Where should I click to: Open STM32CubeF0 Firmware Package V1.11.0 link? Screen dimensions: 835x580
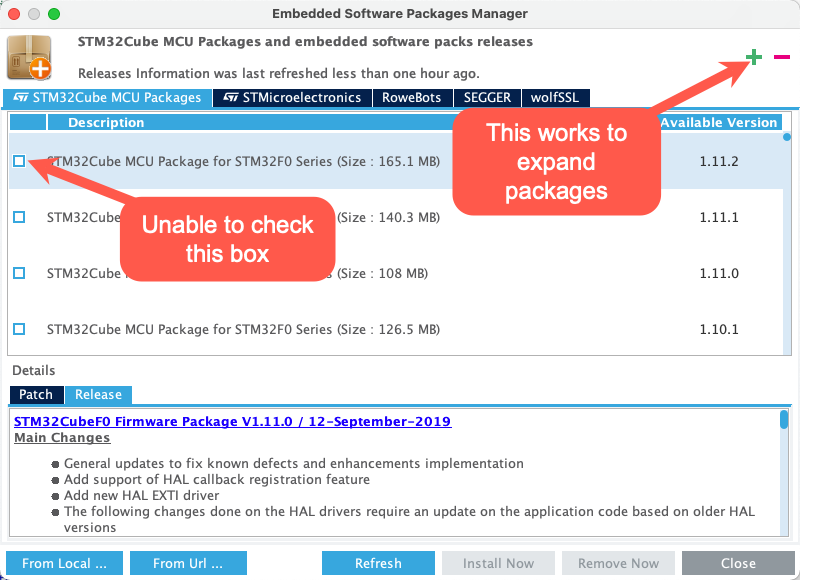pyautogui.click(x=232, y=421)
